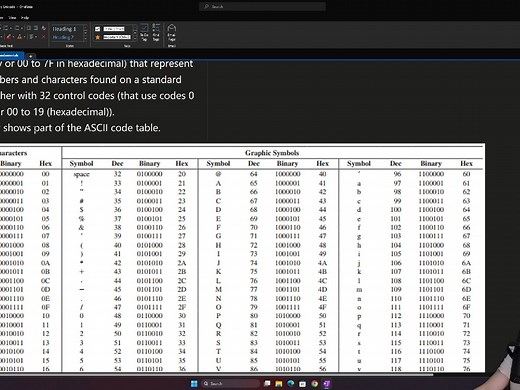520x390 pixels.
Task: Click the OneNote title bar search box
Action: click(262, 6)
